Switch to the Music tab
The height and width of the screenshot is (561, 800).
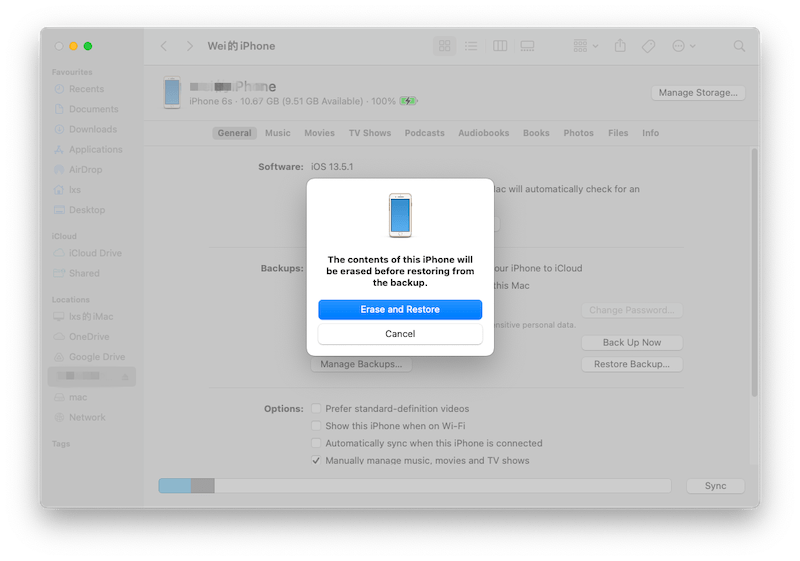point(278,133)
